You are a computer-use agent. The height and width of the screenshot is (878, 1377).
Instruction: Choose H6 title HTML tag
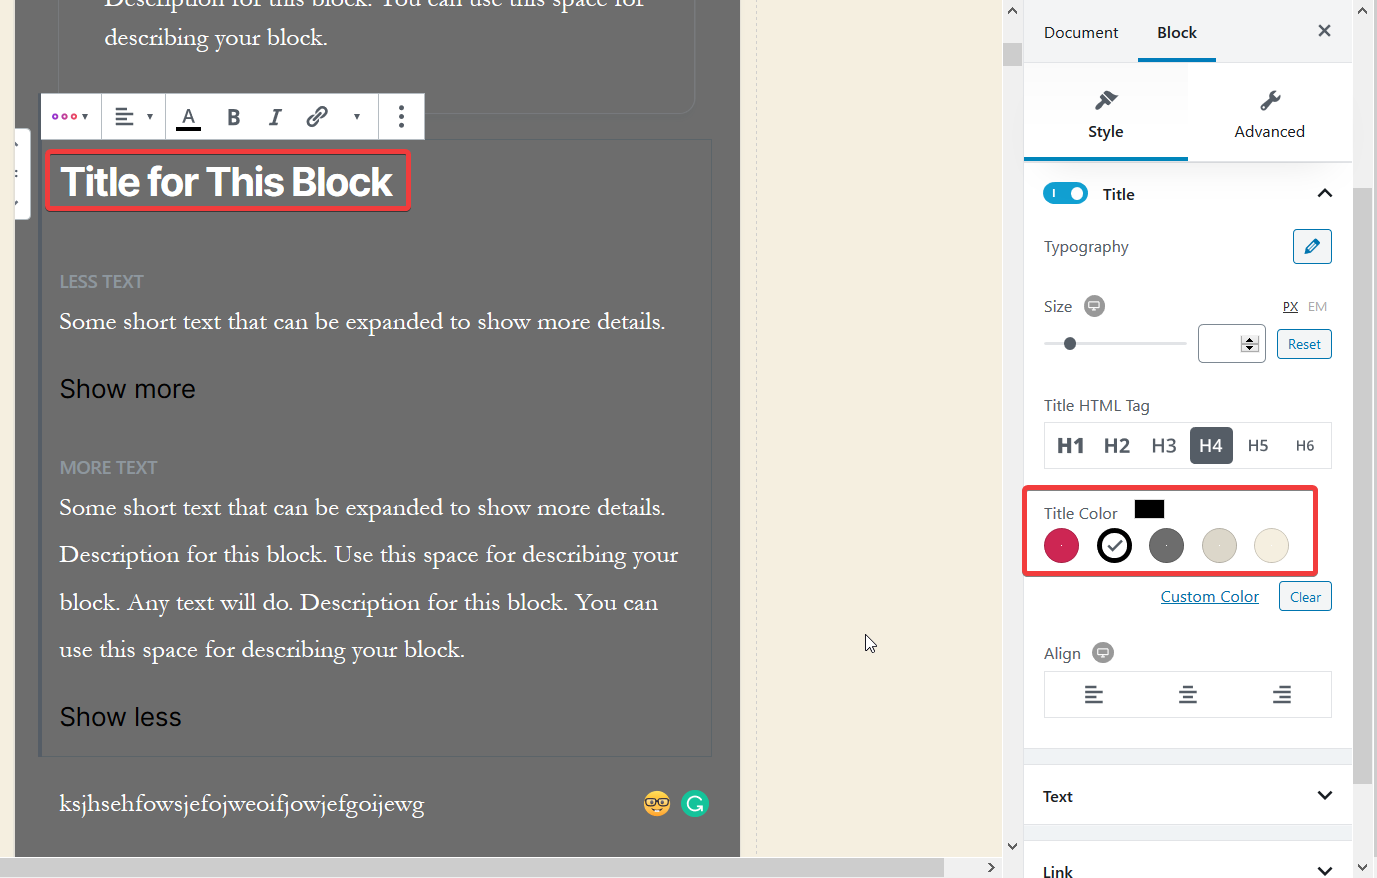[x=1305, y=446]
